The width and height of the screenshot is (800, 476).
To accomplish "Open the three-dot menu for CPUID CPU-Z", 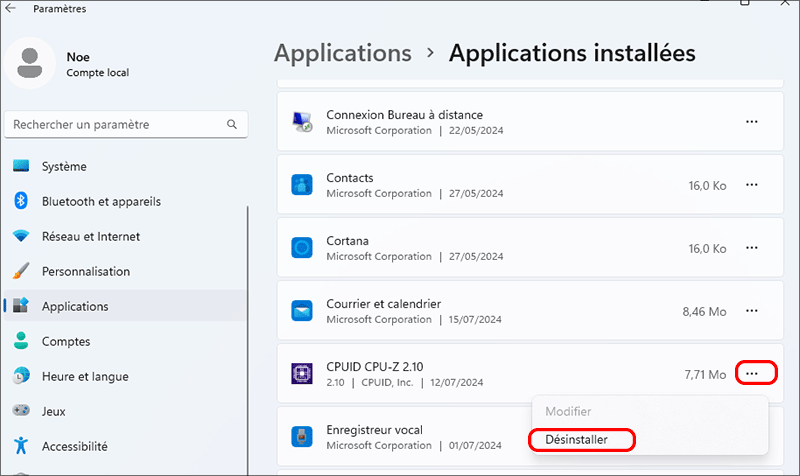I will click(752, 373).
